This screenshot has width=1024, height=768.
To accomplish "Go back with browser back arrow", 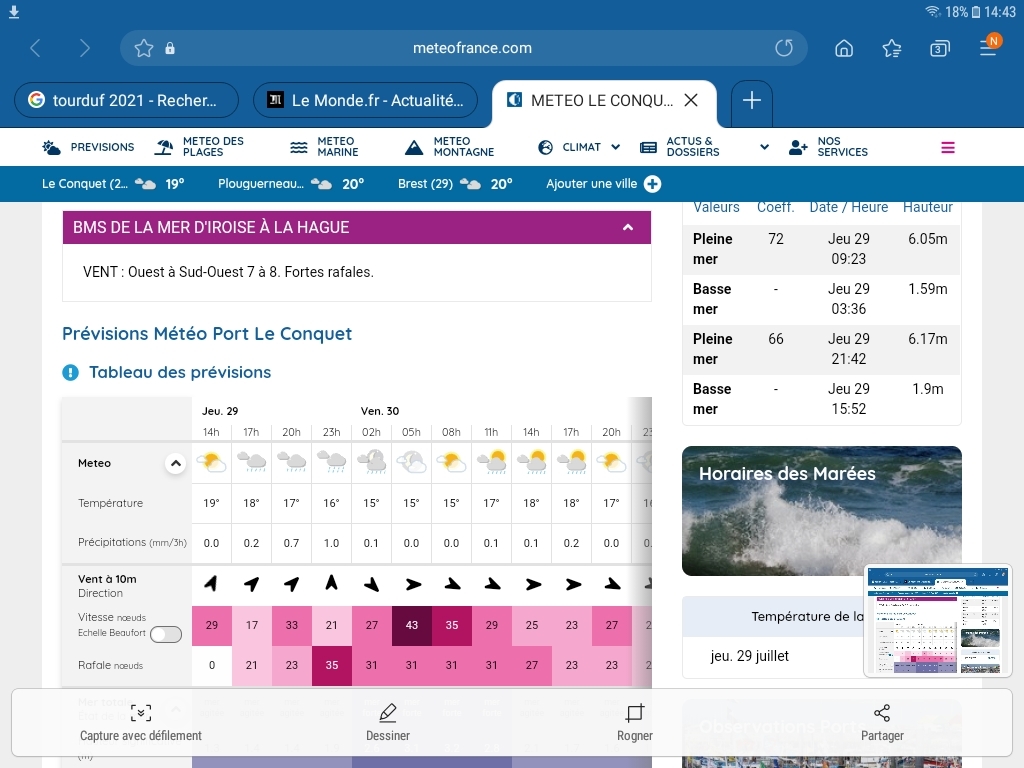I will click(36, 48).
